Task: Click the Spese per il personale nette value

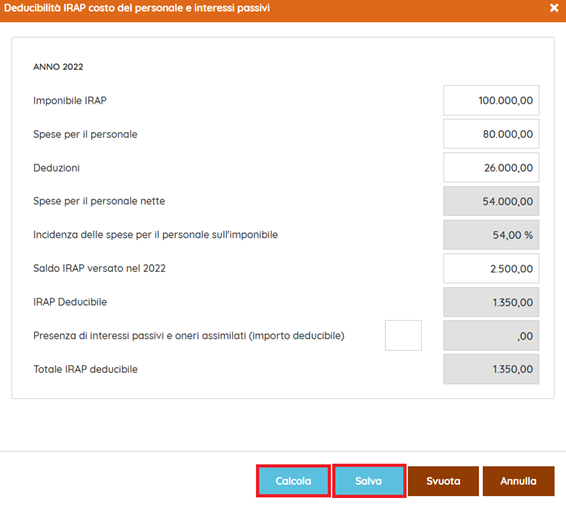Action: click(491, 201)
